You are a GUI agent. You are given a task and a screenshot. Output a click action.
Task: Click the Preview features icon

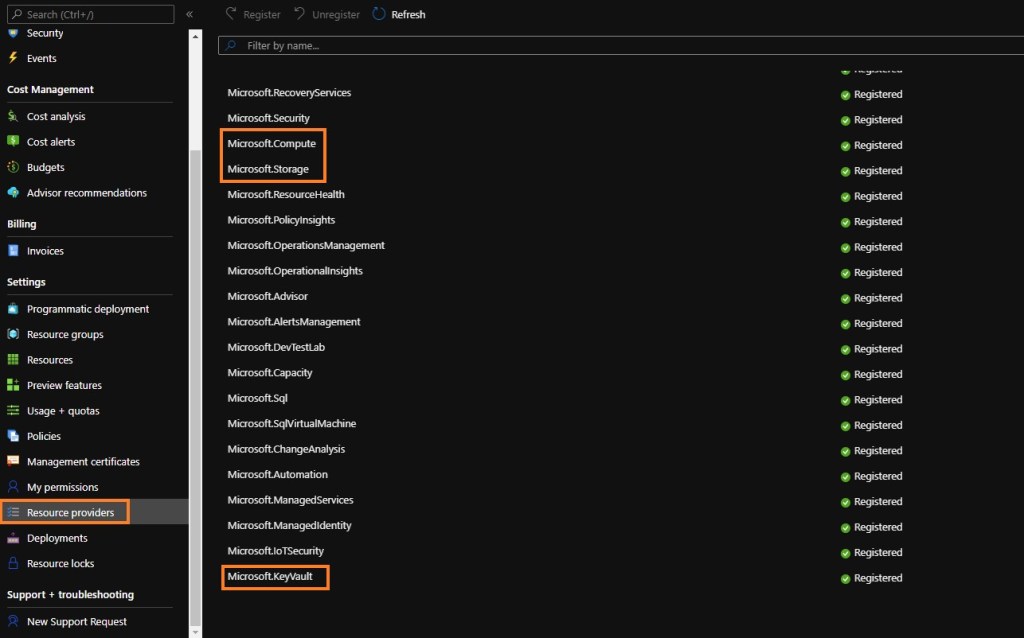[x=13, y=385]
